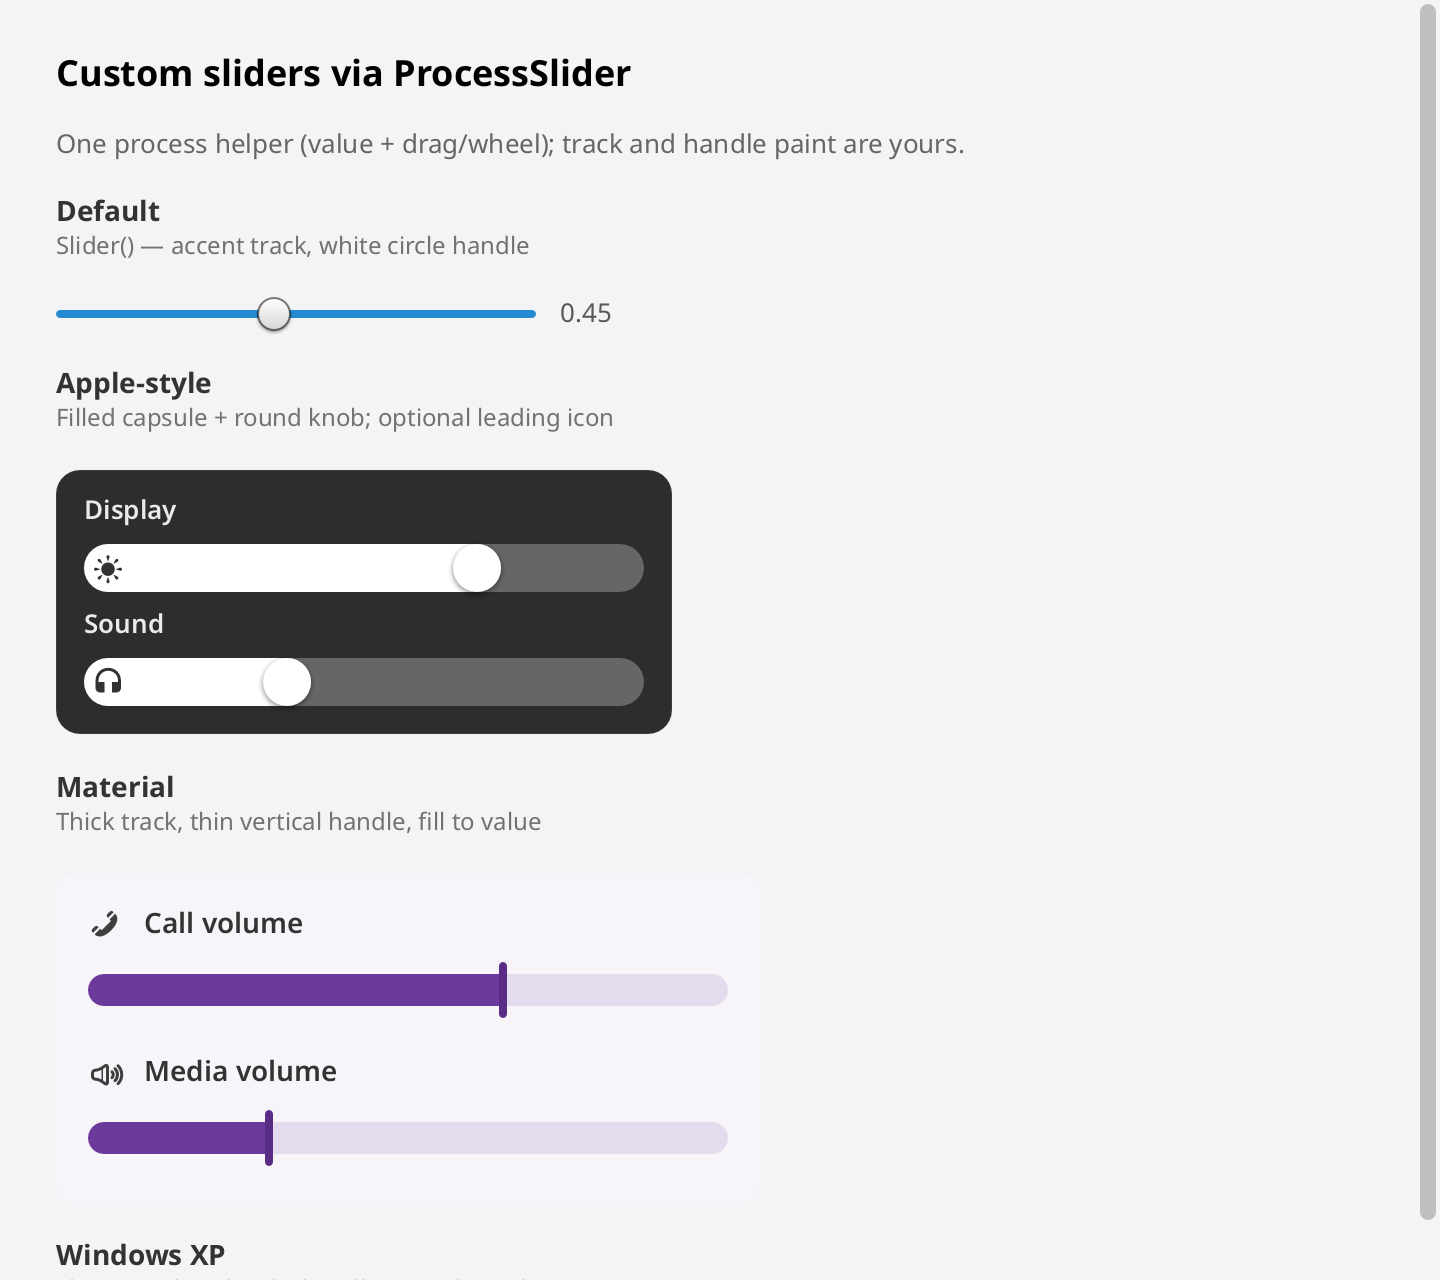The image size is (1440, 1280).
Task: Click the page's vertical scrollbar
Action: (x=1428, y=612)
